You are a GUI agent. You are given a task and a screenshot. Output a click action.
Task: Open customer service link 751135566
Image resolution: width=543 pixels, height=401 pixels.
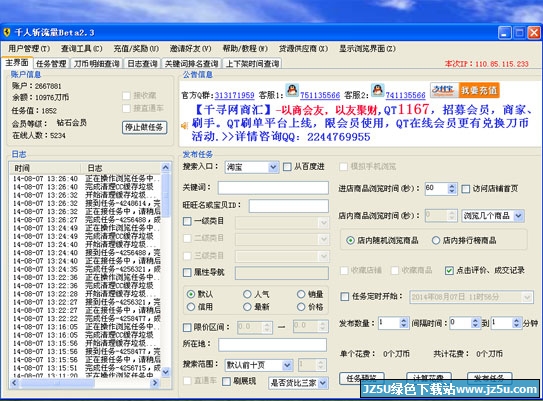click(320, 95)
